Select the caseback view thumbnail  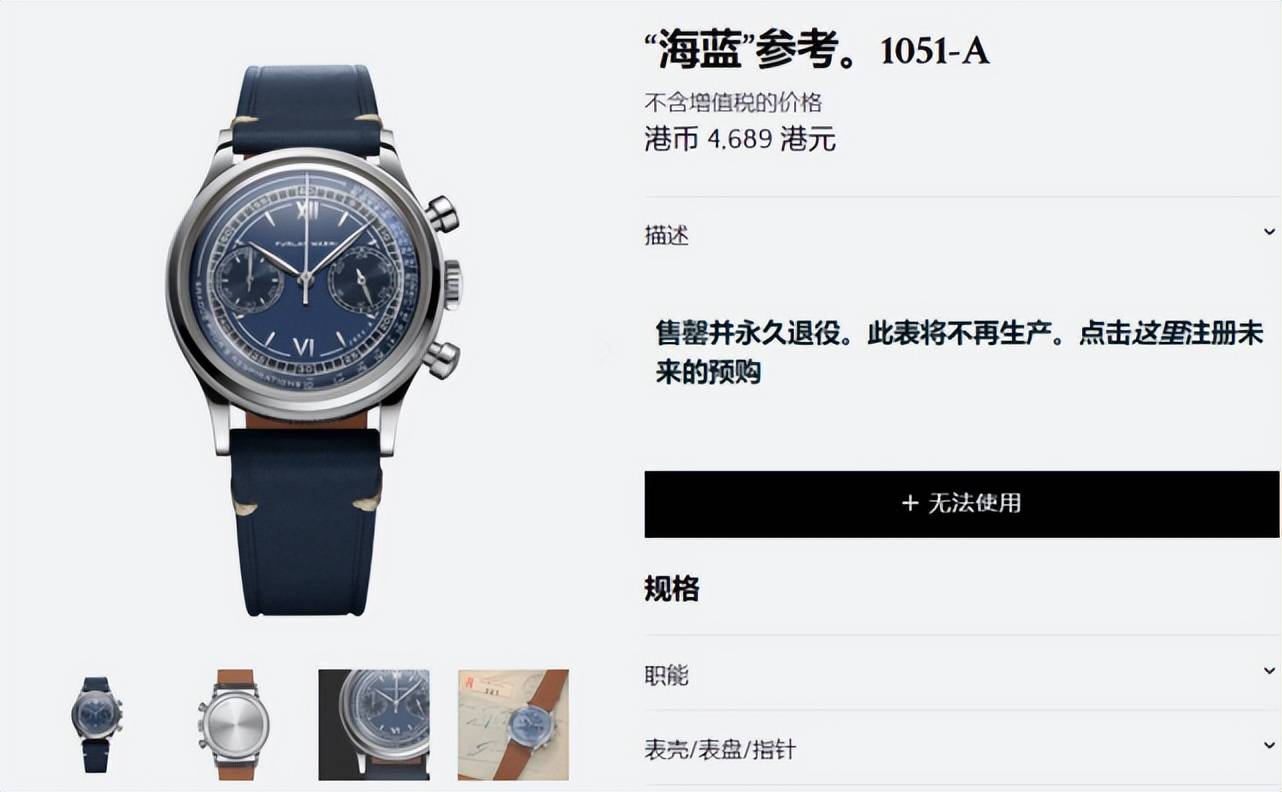coord(232,724)
